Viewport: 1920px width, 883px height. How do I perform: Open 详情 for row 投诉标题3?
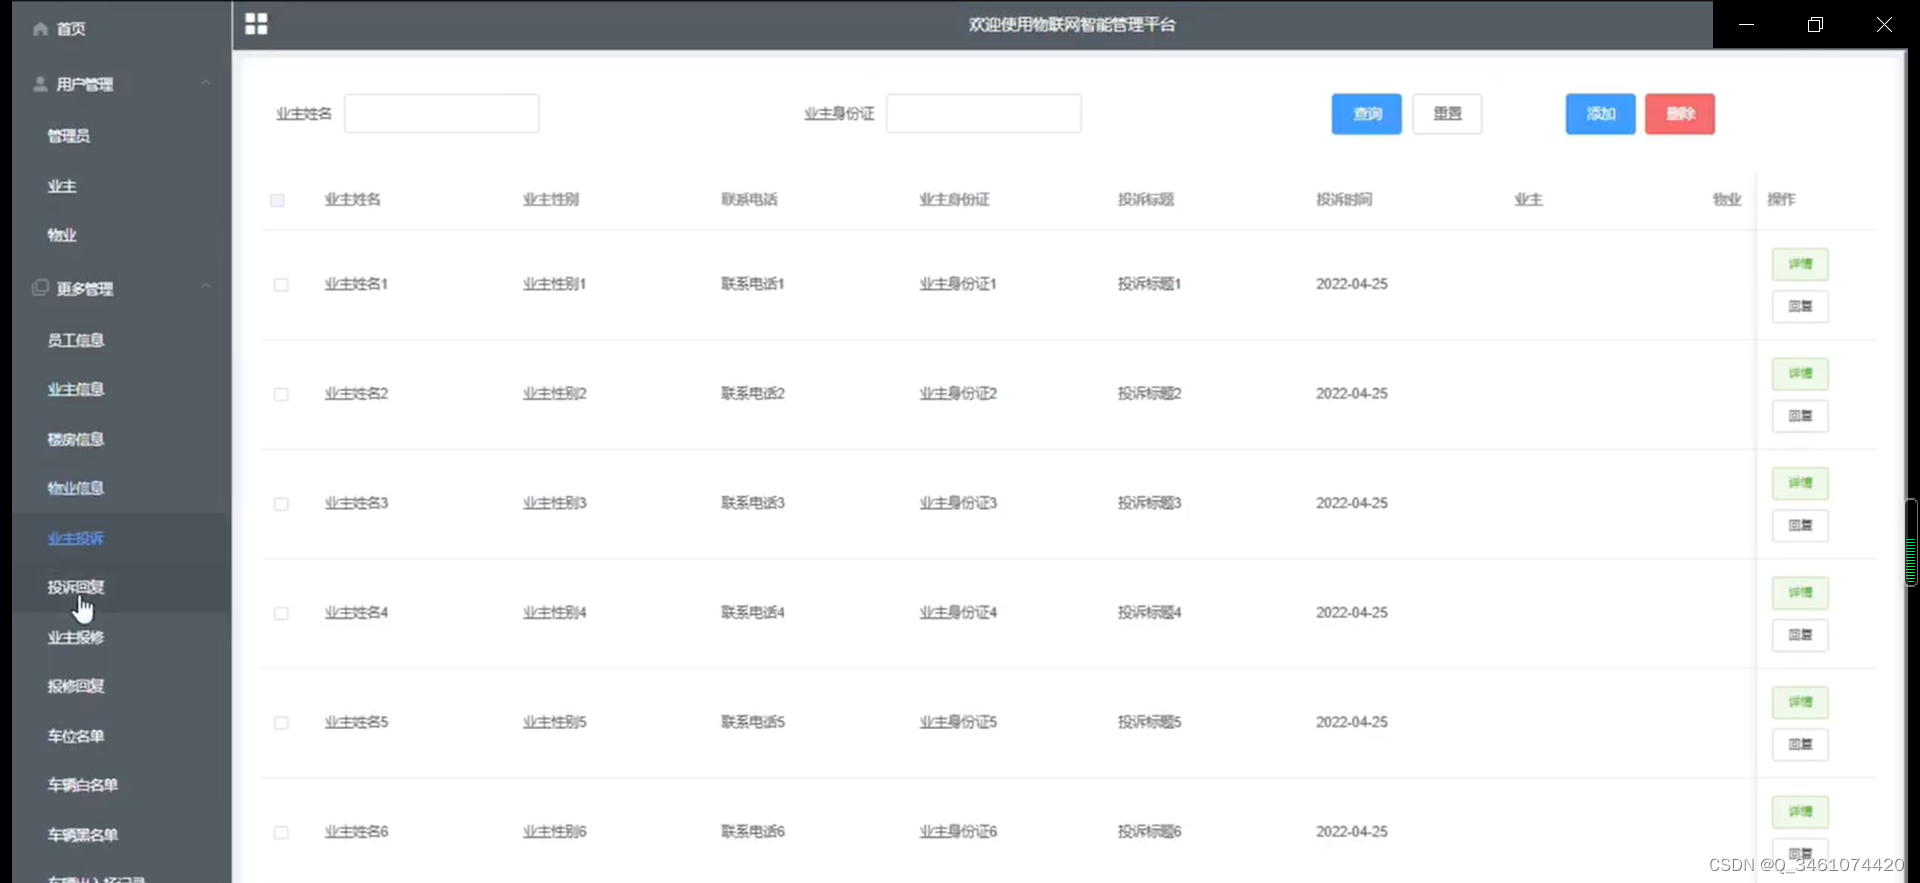1800,483
